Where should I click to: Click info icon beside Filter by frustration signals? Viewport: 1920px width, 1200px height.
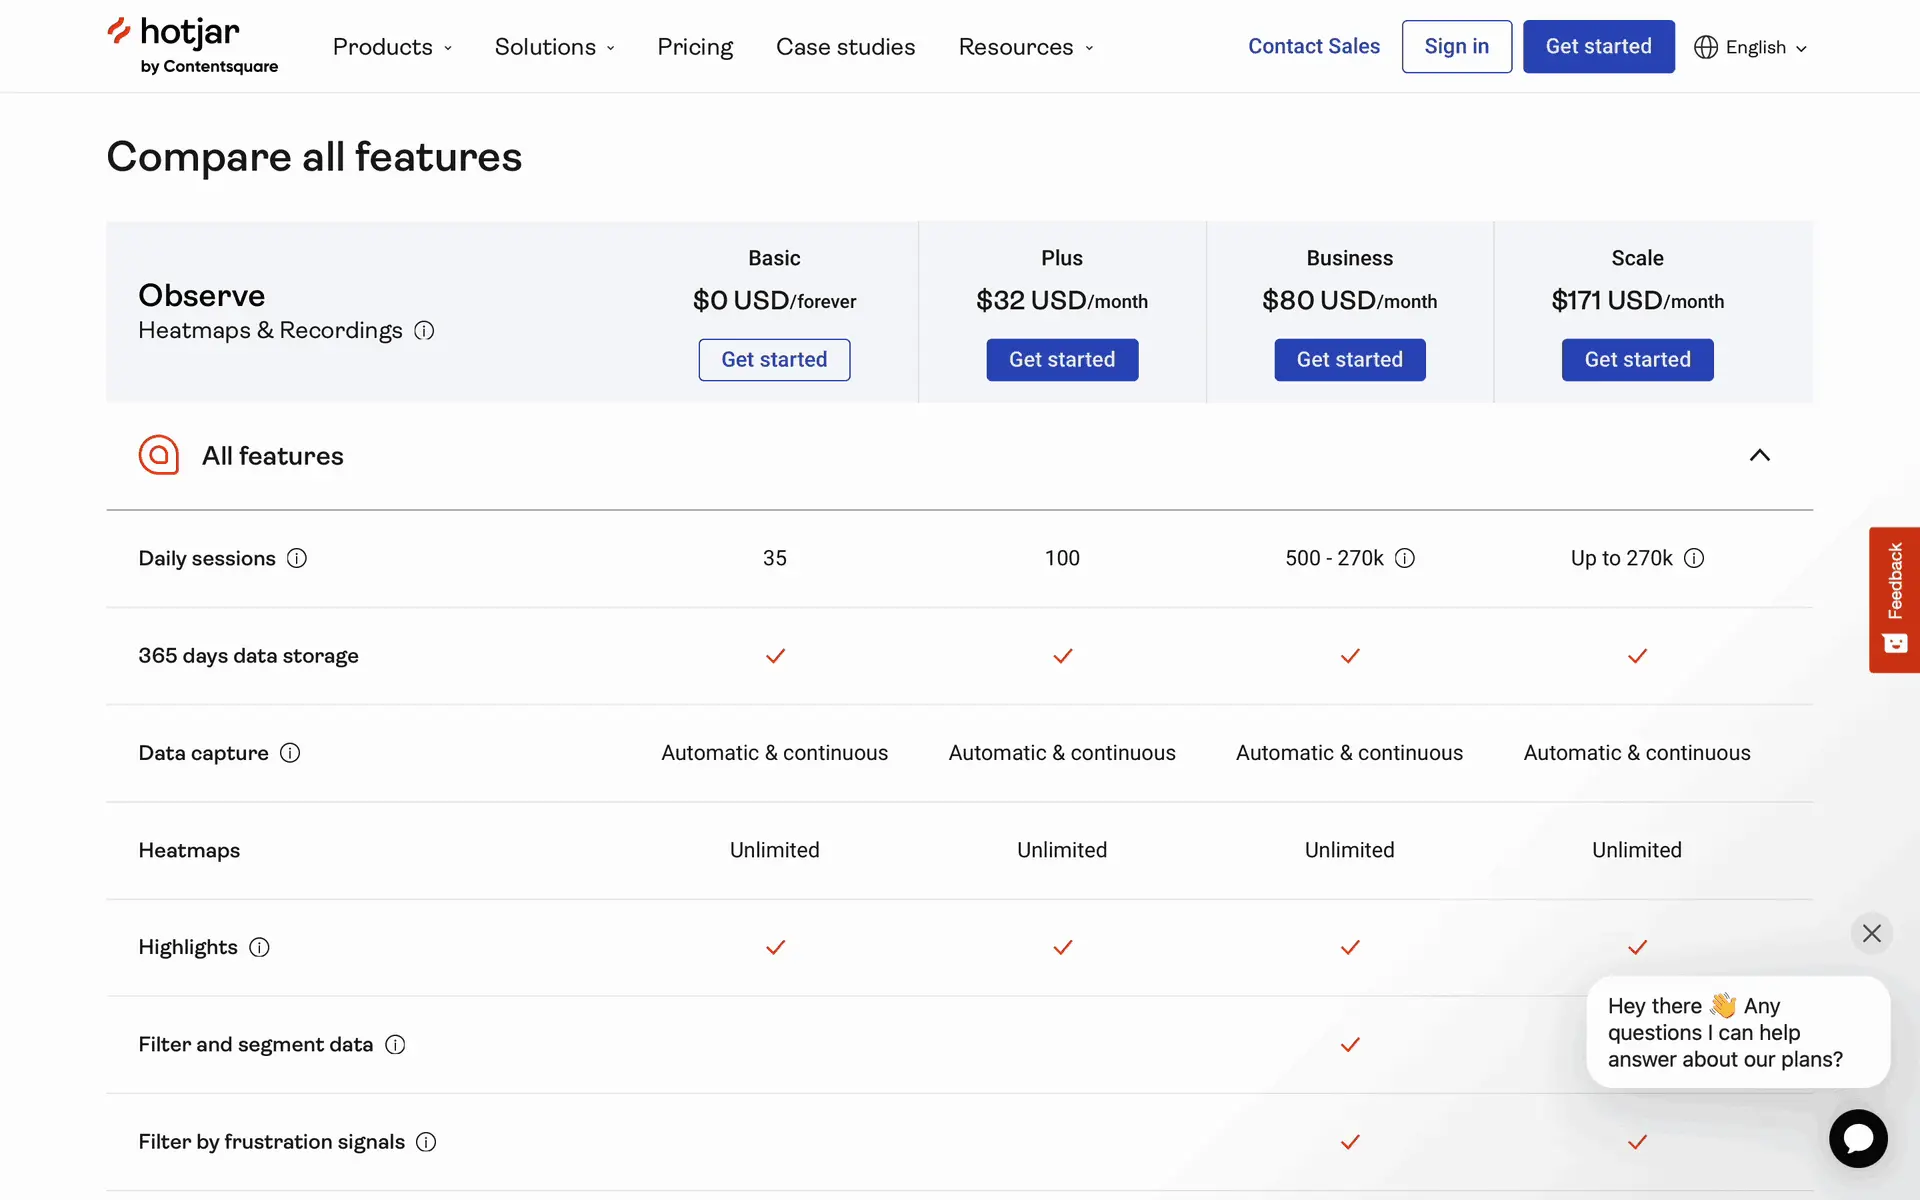426,1142
